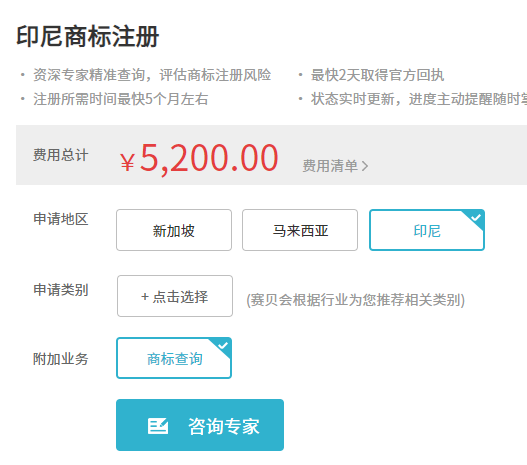Click the 注册所需时间最快5个月左右 bullet text
This screenshot has width=527, height=465.
[x=121, y=99]
